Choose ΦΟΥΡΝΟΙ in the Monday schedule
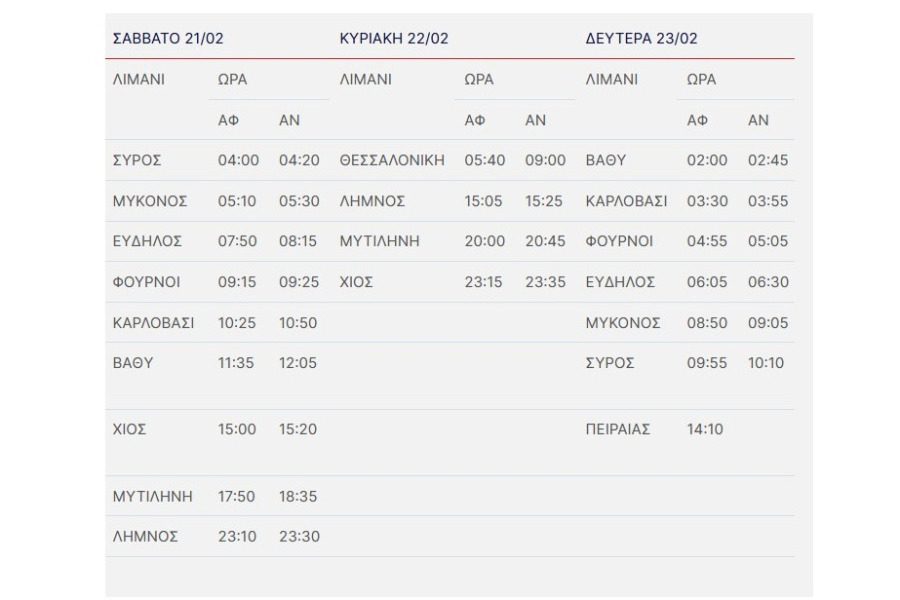The height and width of the screenshot is (600, 900). click(619, 241)
